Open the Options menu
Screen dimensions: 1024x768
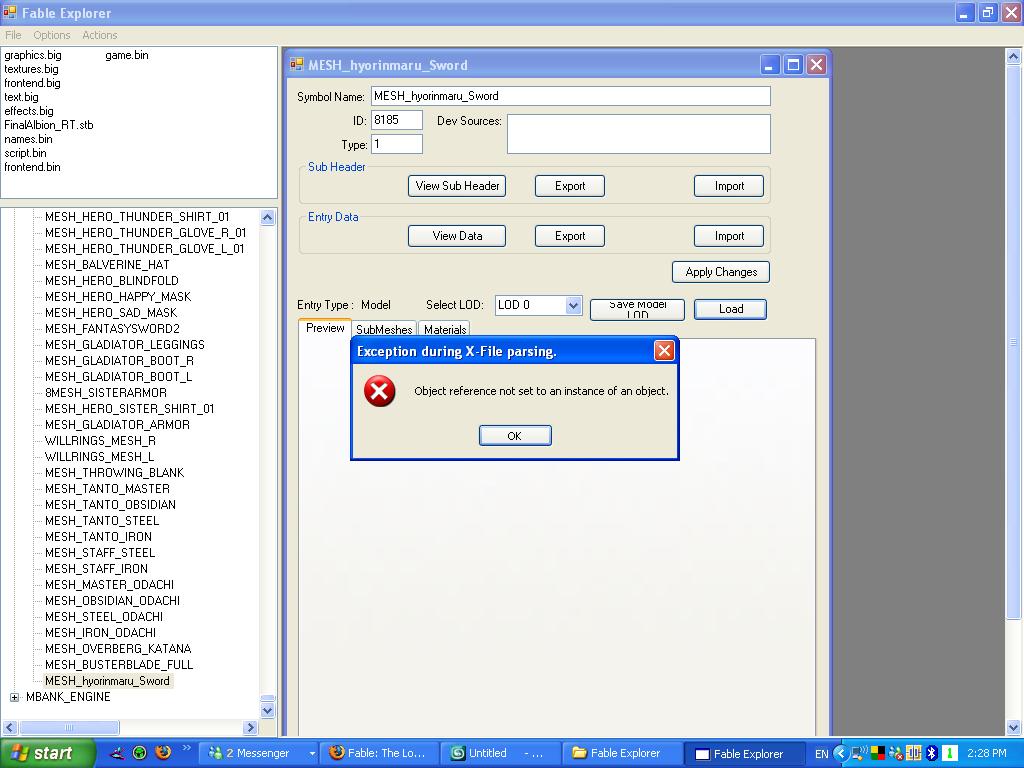pos(52,35)
